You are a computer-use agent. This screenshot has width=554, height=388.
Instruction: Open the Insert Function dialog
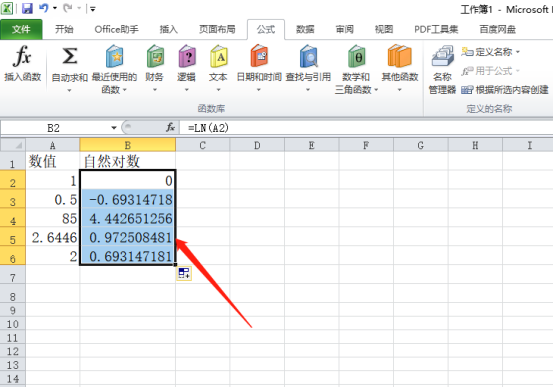(x=23, y=64)
